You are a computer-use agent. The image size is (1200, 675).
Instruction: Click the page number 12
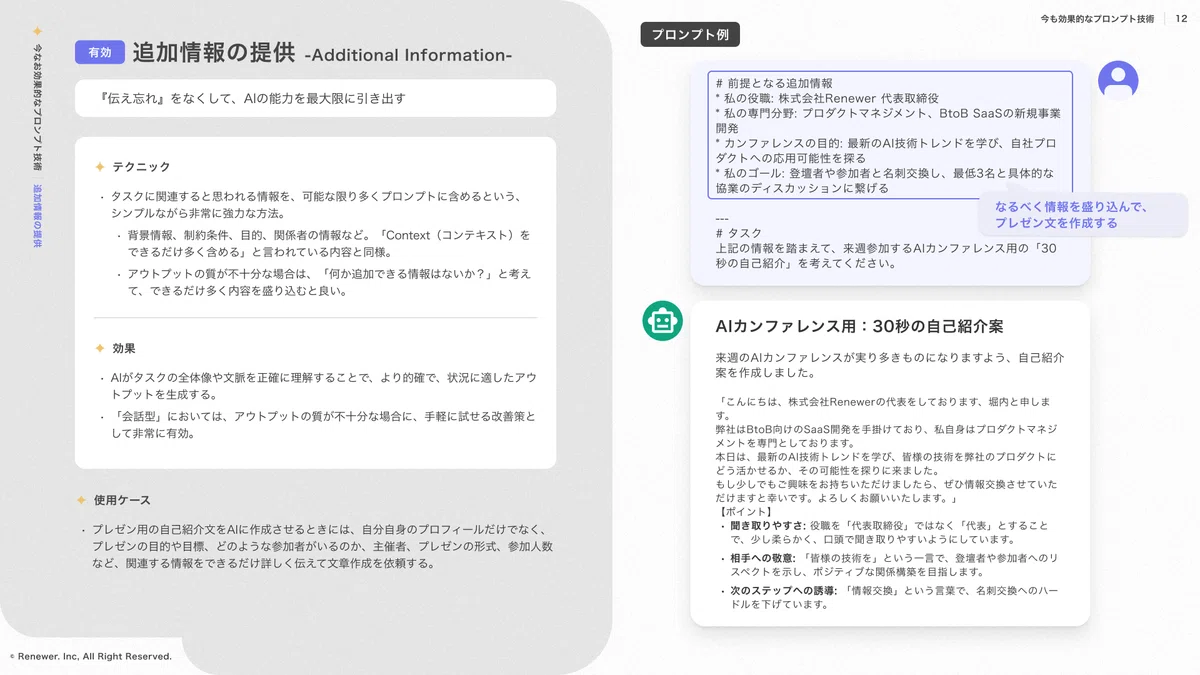coord(1182,18)
